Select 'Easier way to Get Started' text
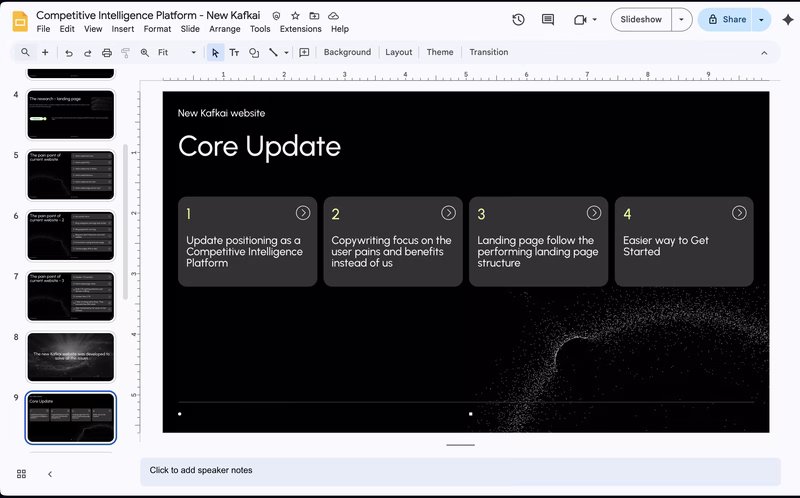This screenshot has width=800, height=498. coord(666,246)
